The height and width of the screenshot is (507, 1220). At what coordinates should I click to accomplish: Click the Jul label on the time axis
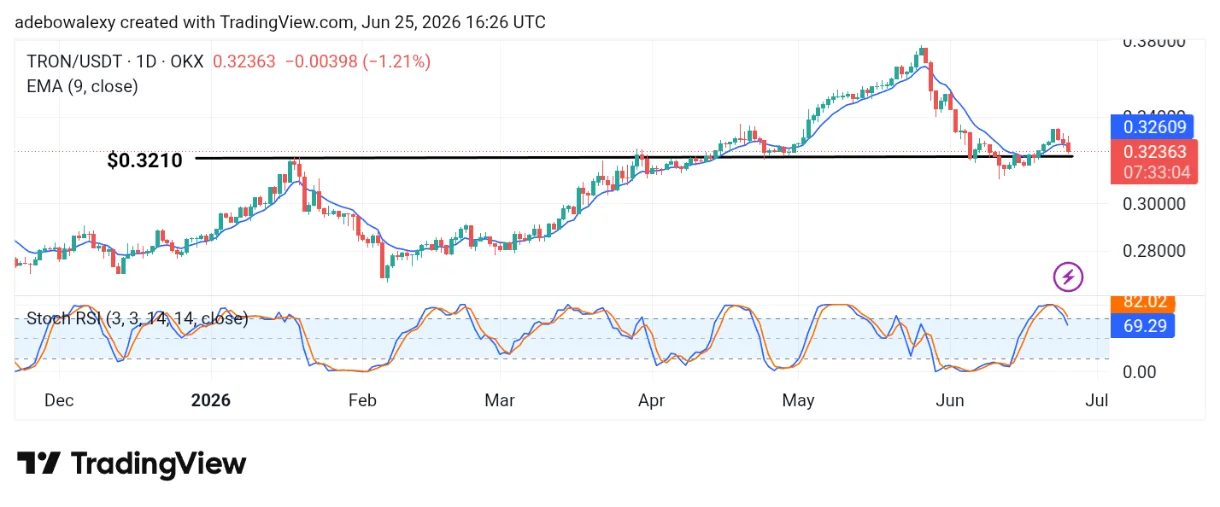pyautogui.click(x=1096, y=400)
